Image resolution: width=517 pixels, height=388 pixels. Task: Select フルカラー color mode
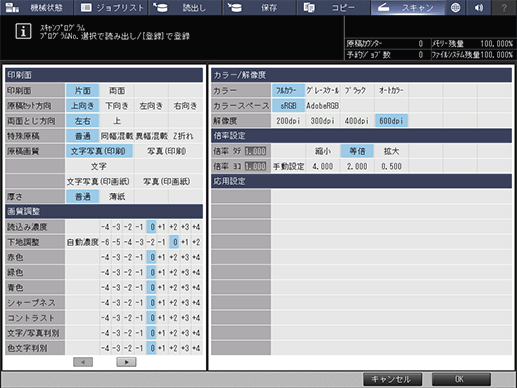pos(288,90)
